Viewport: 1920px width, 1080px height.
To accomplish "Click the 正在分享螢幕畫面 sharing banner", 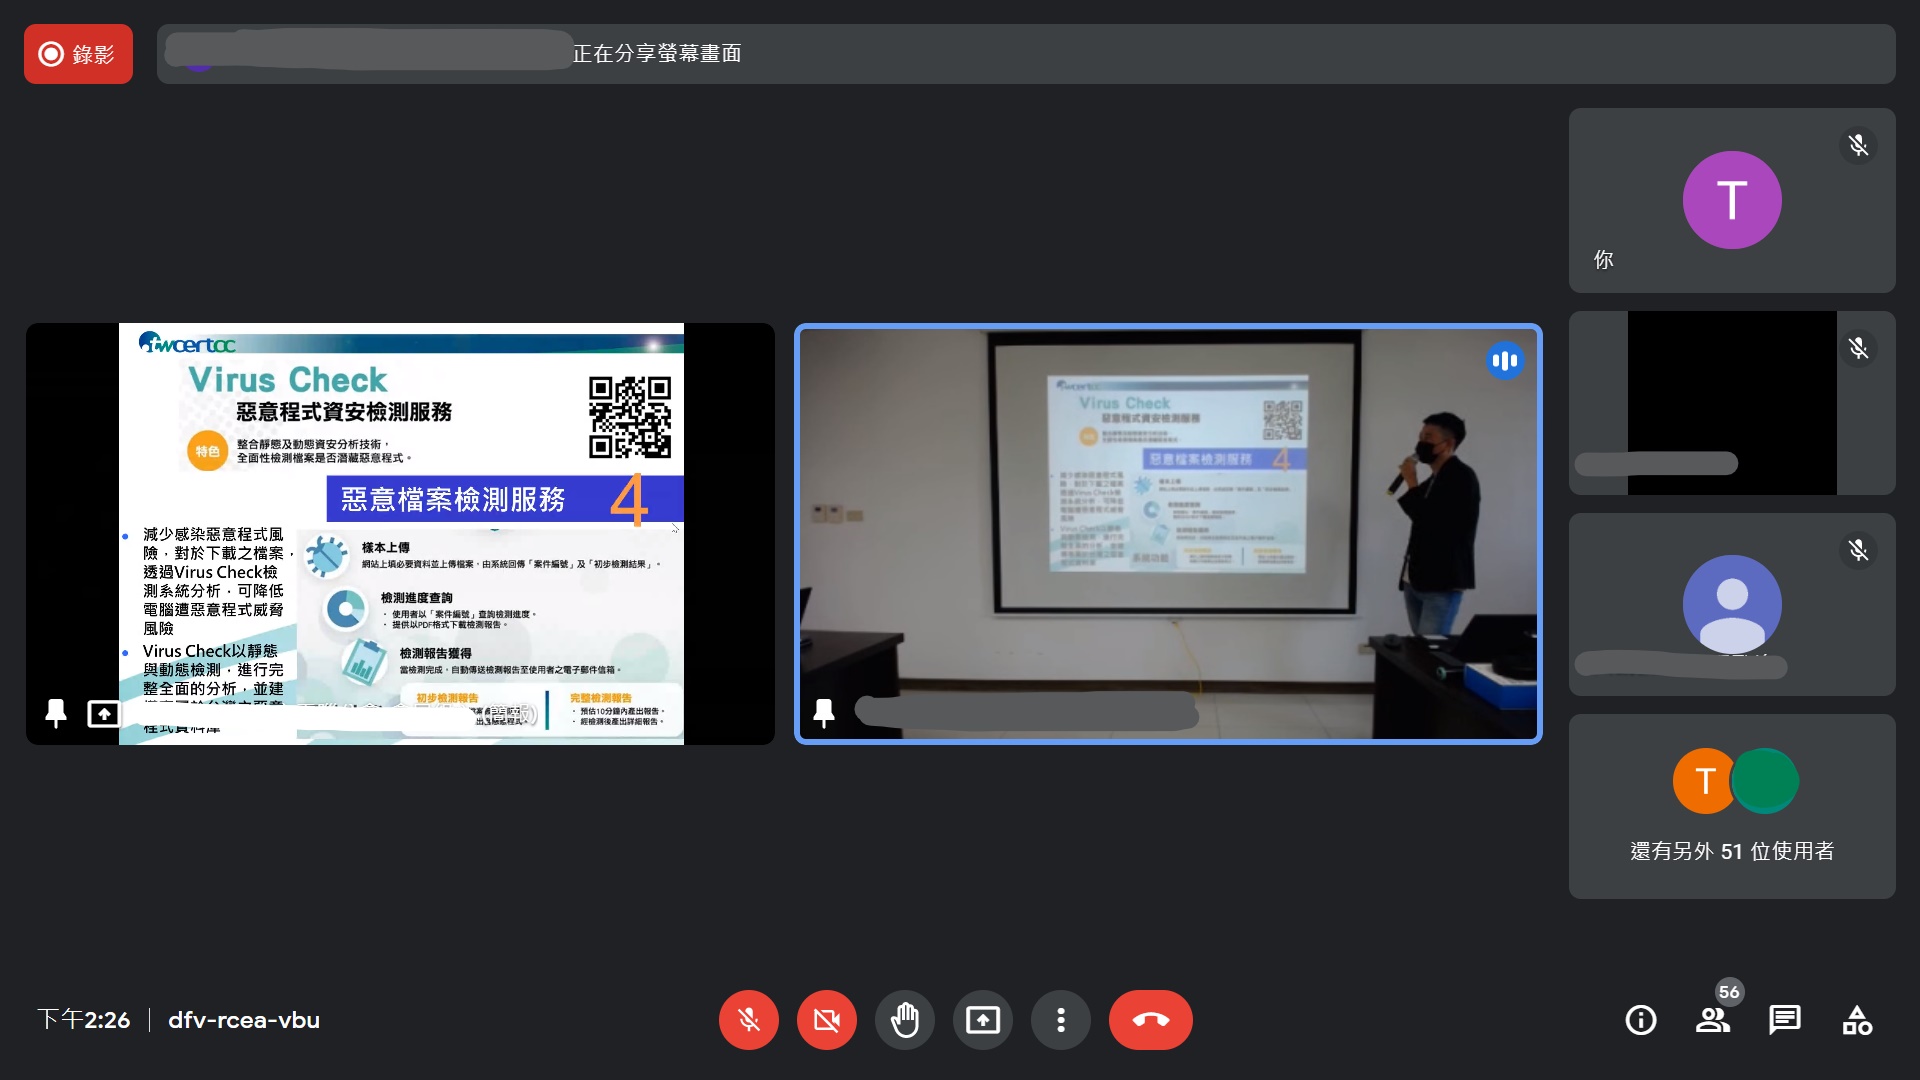I will click(x=657, y=54).
